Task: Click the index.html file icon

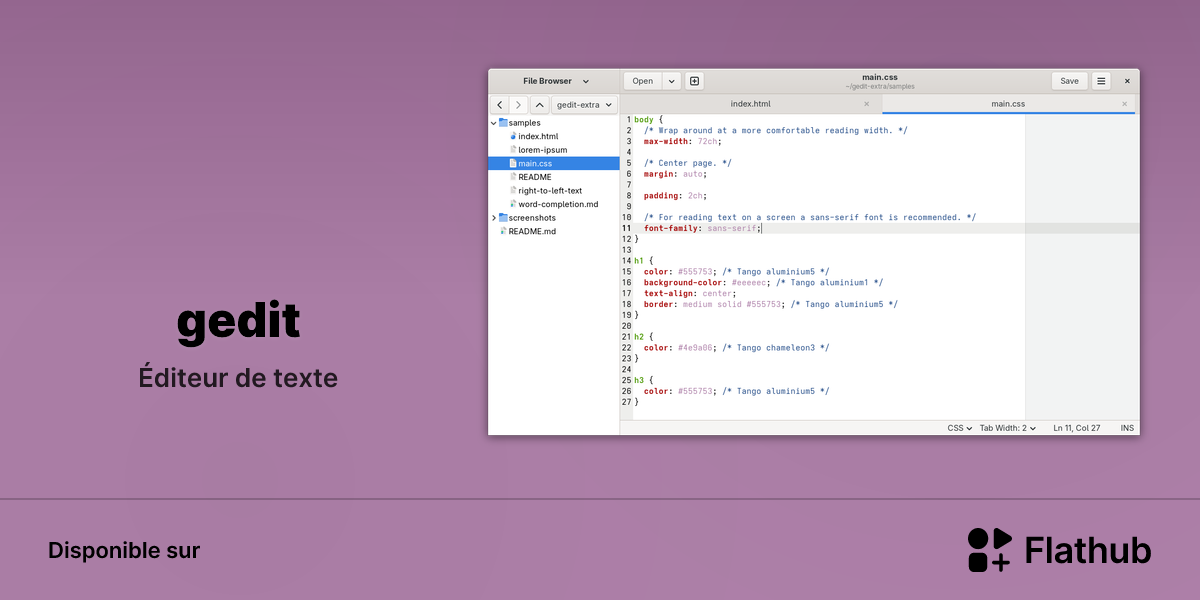Action: point(513,136)
